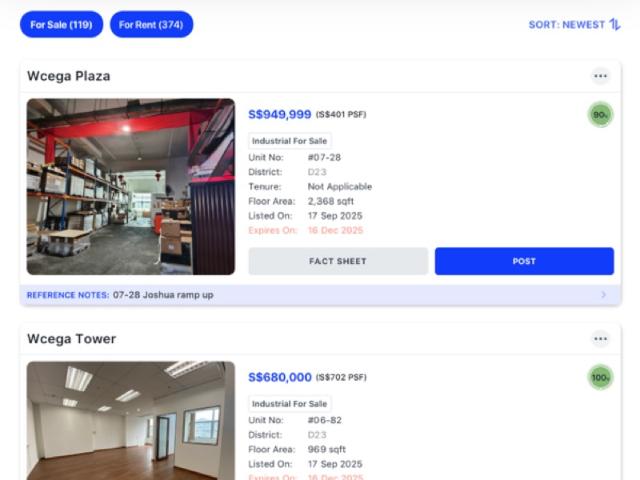This screenshot has height=480, width=640.
Task: Click the S$680,000 price
Action: coord(280,377)
